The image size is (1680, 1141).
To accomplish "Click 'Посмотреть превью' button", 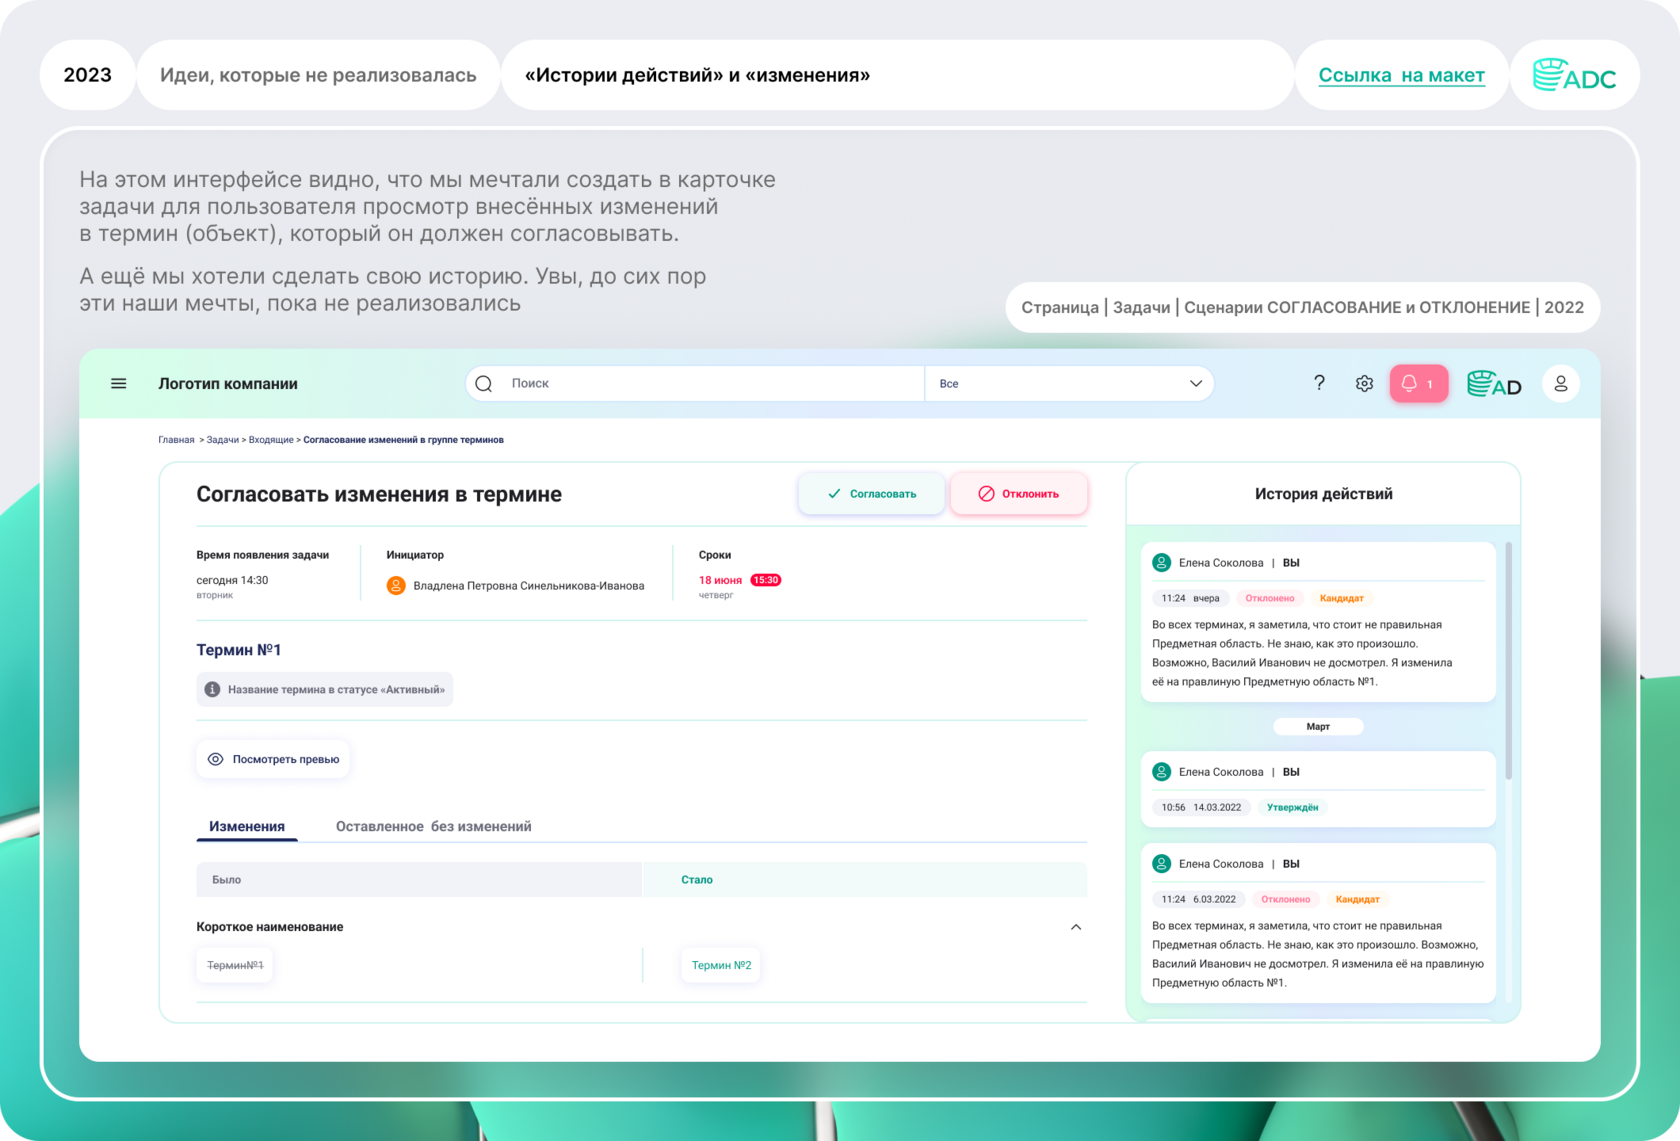I will tap(273, 760).
